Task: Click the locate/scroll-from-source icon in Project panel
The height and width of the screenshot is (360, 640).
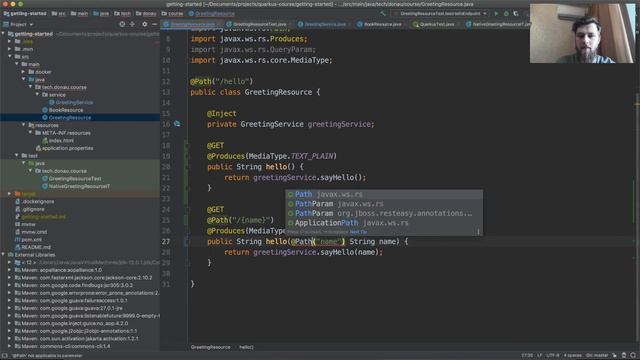Action: coord(122,24)
